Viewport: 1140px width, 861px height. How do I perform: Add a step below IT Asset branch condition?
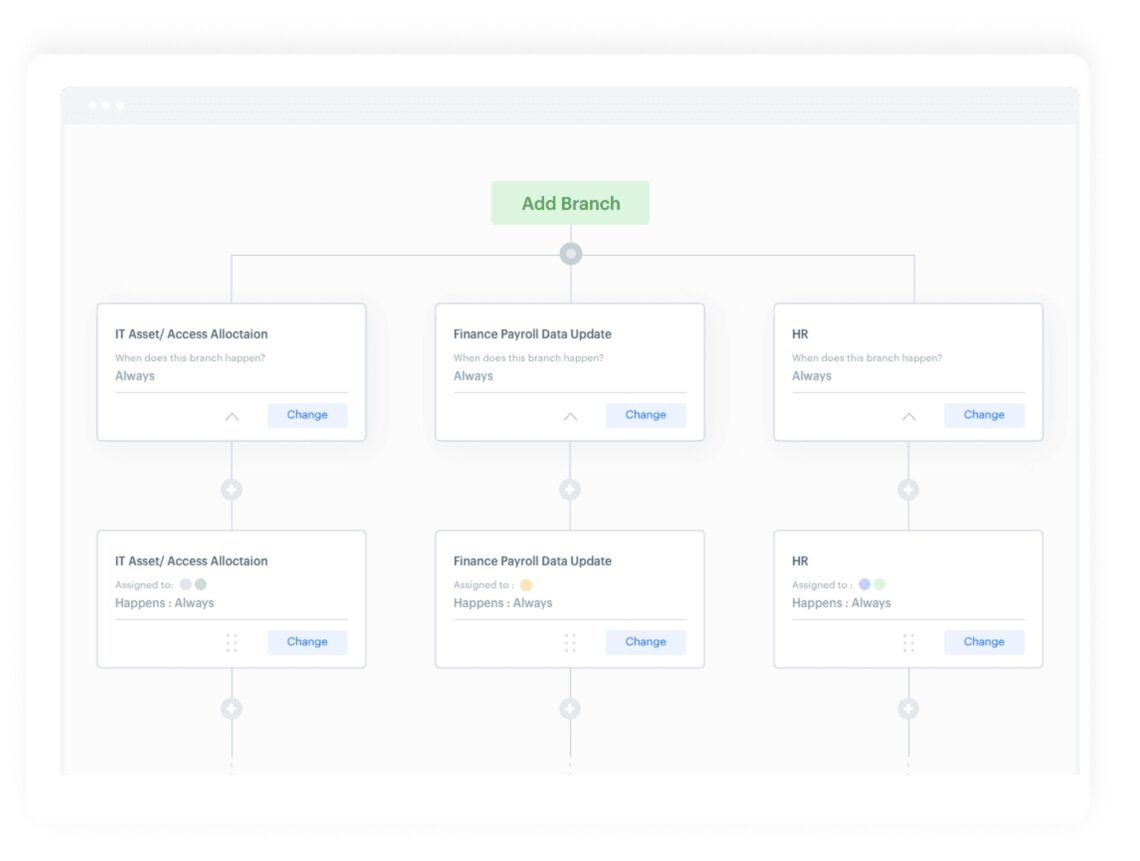point(232,490)
